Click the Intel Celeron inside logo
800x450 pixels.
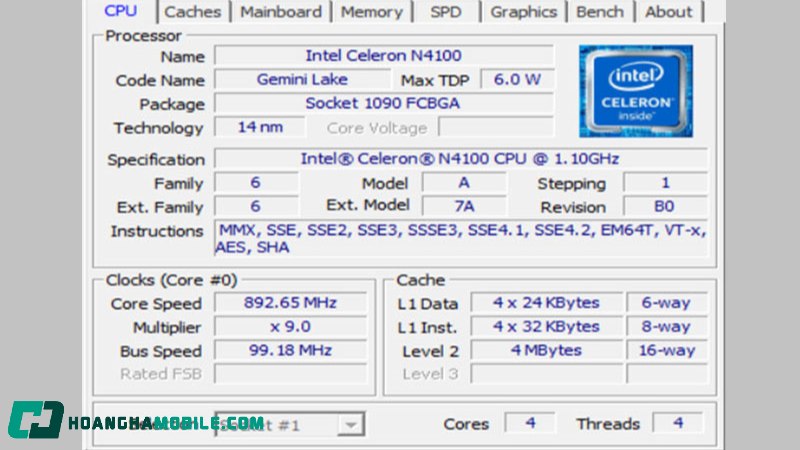(x=636, y=91)
